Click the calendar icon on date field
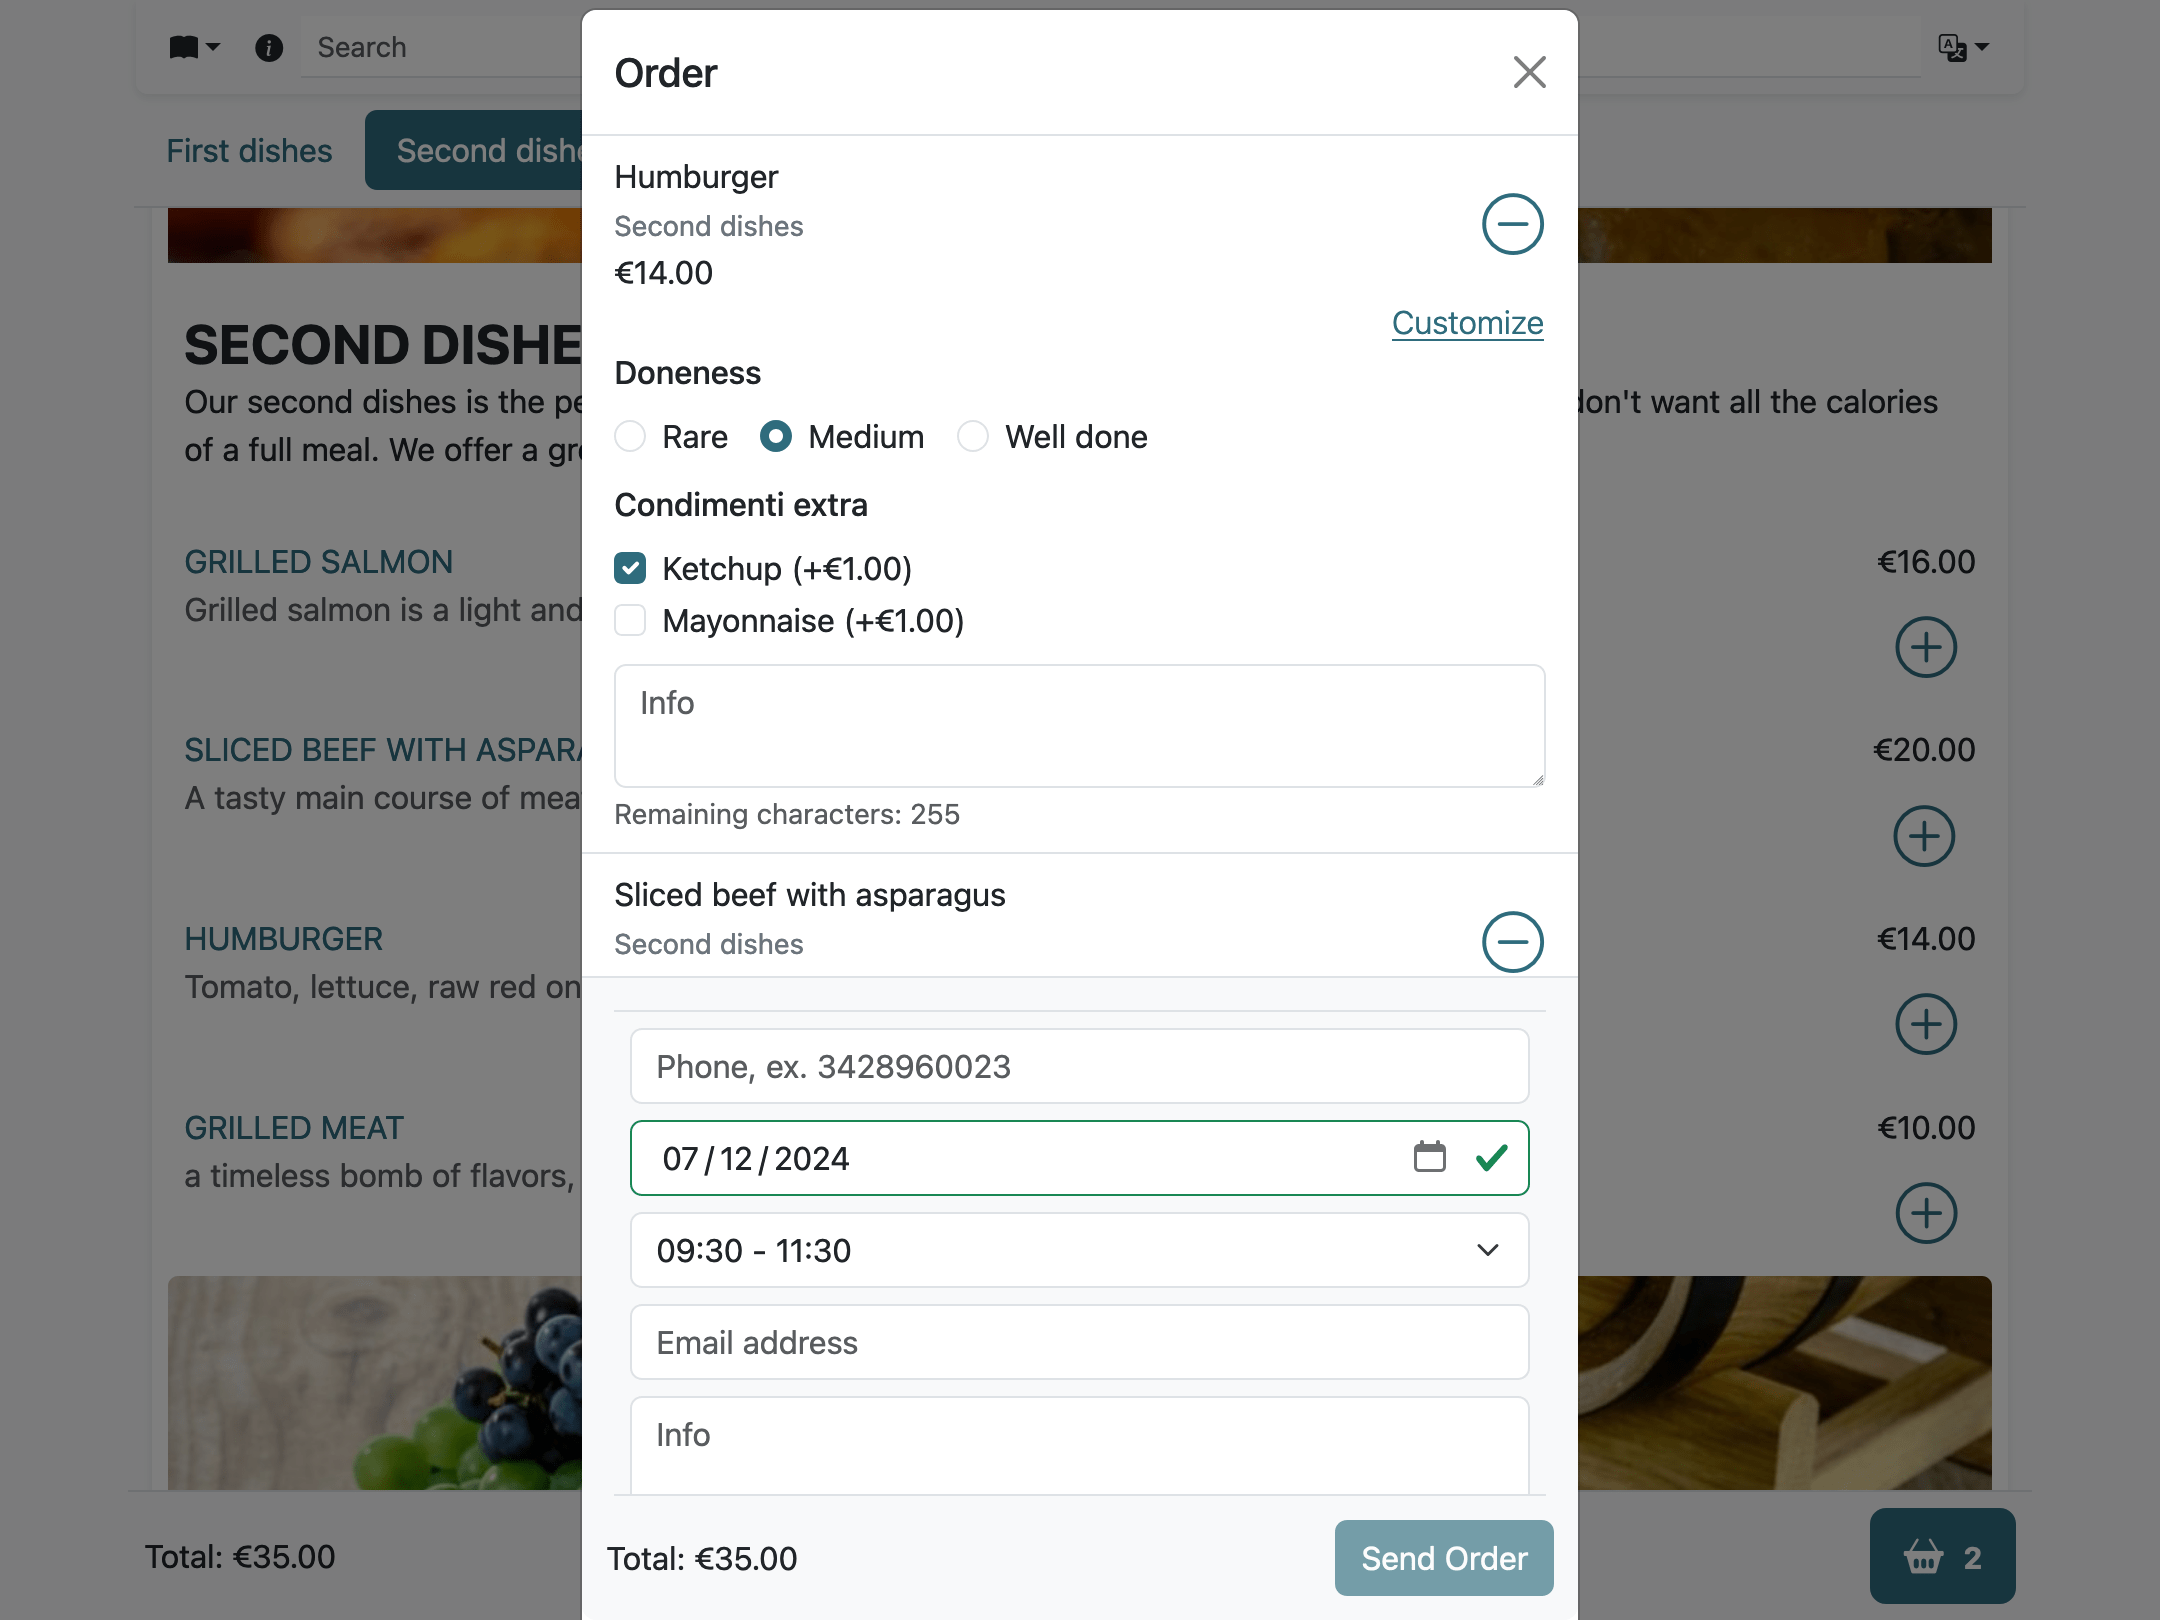Screen dimensions: 2160x1620 pos(1429,1159)
